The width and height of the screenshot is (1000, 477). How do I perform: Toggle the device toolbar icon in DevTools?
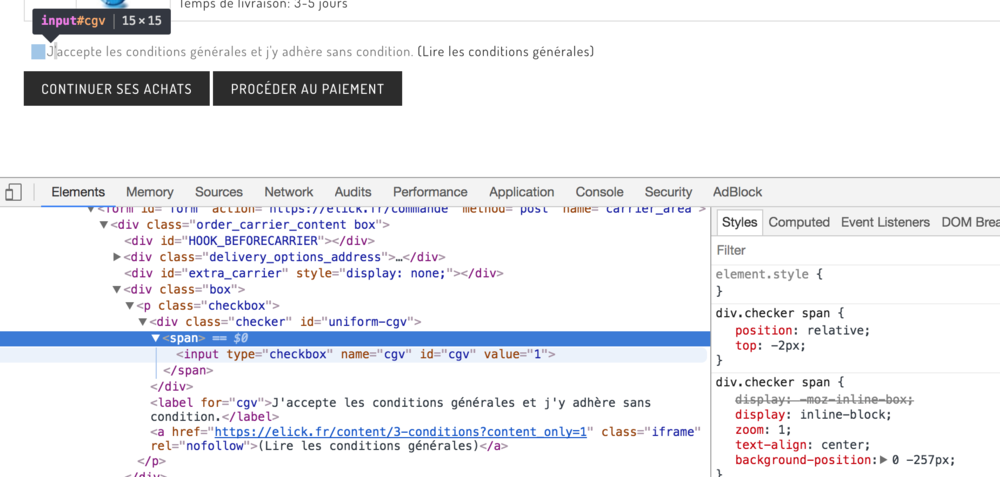14,192
